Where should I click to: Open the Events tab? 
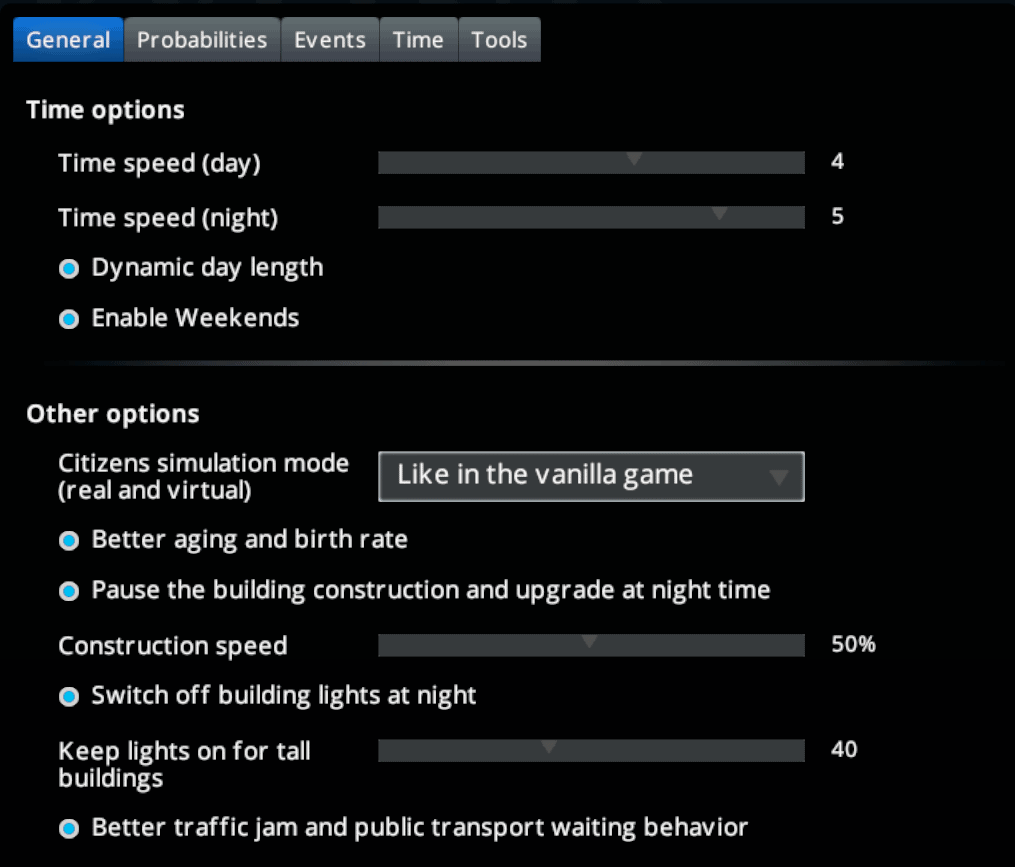click(x=330, y=40)
